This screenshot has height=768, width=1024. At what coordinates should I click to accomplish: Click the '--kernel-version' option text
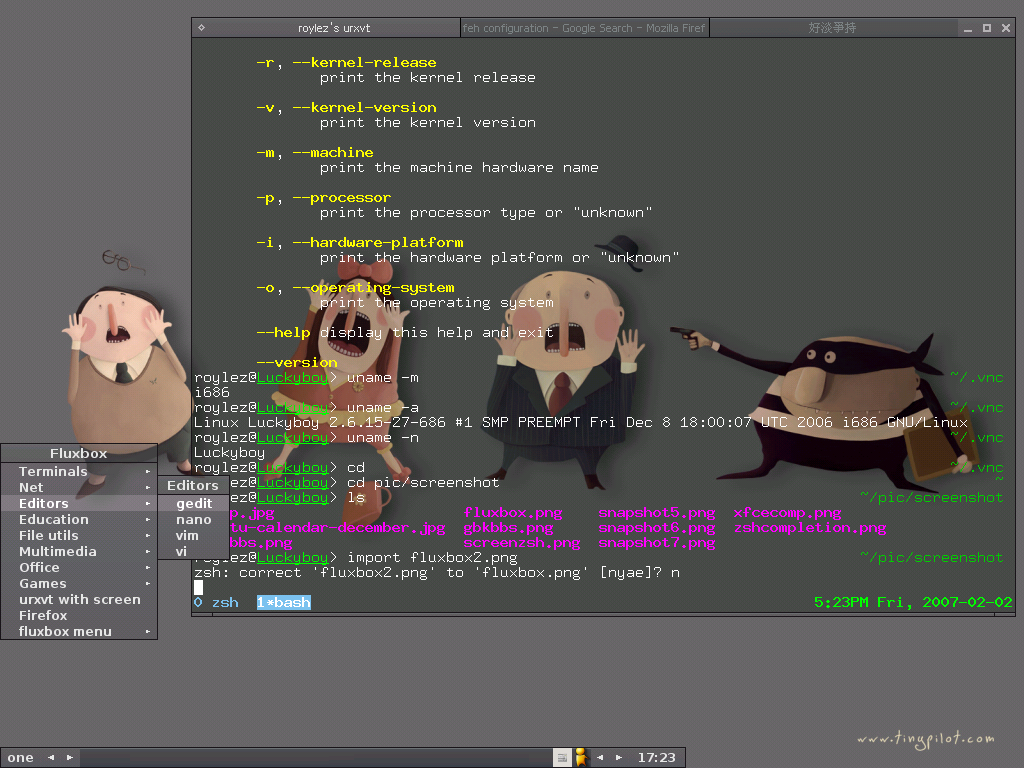point(364,108)
